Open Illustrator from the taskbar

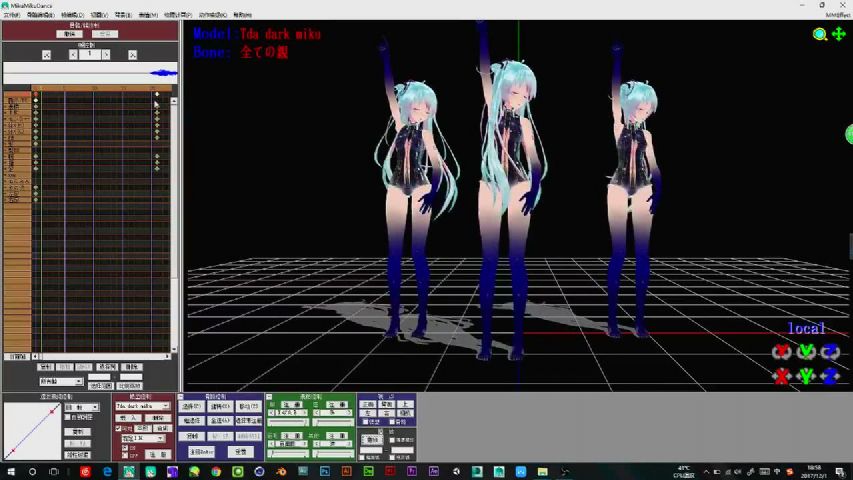coord(347,471)
